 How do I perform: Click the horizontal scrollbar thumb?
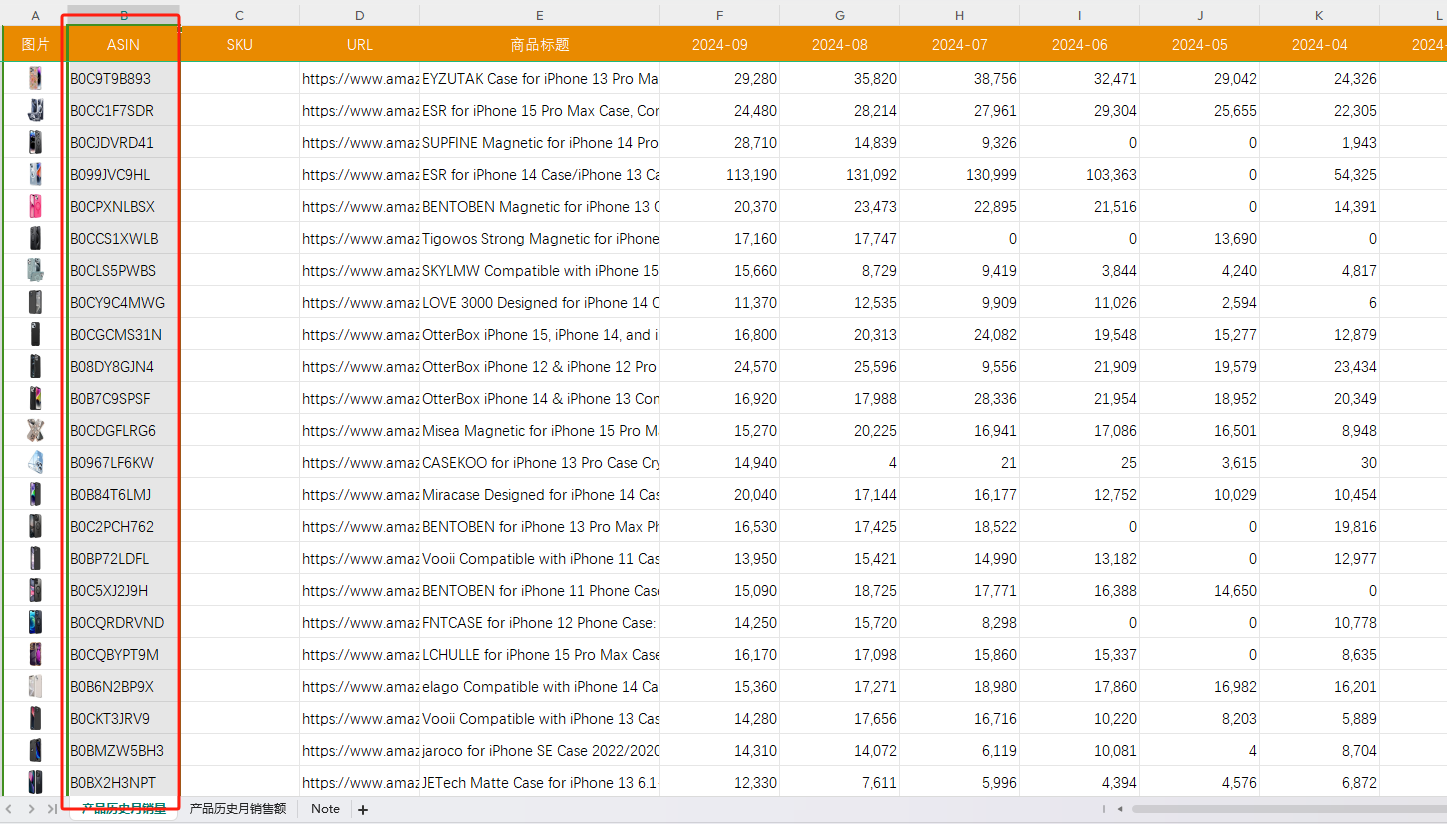1288,809
